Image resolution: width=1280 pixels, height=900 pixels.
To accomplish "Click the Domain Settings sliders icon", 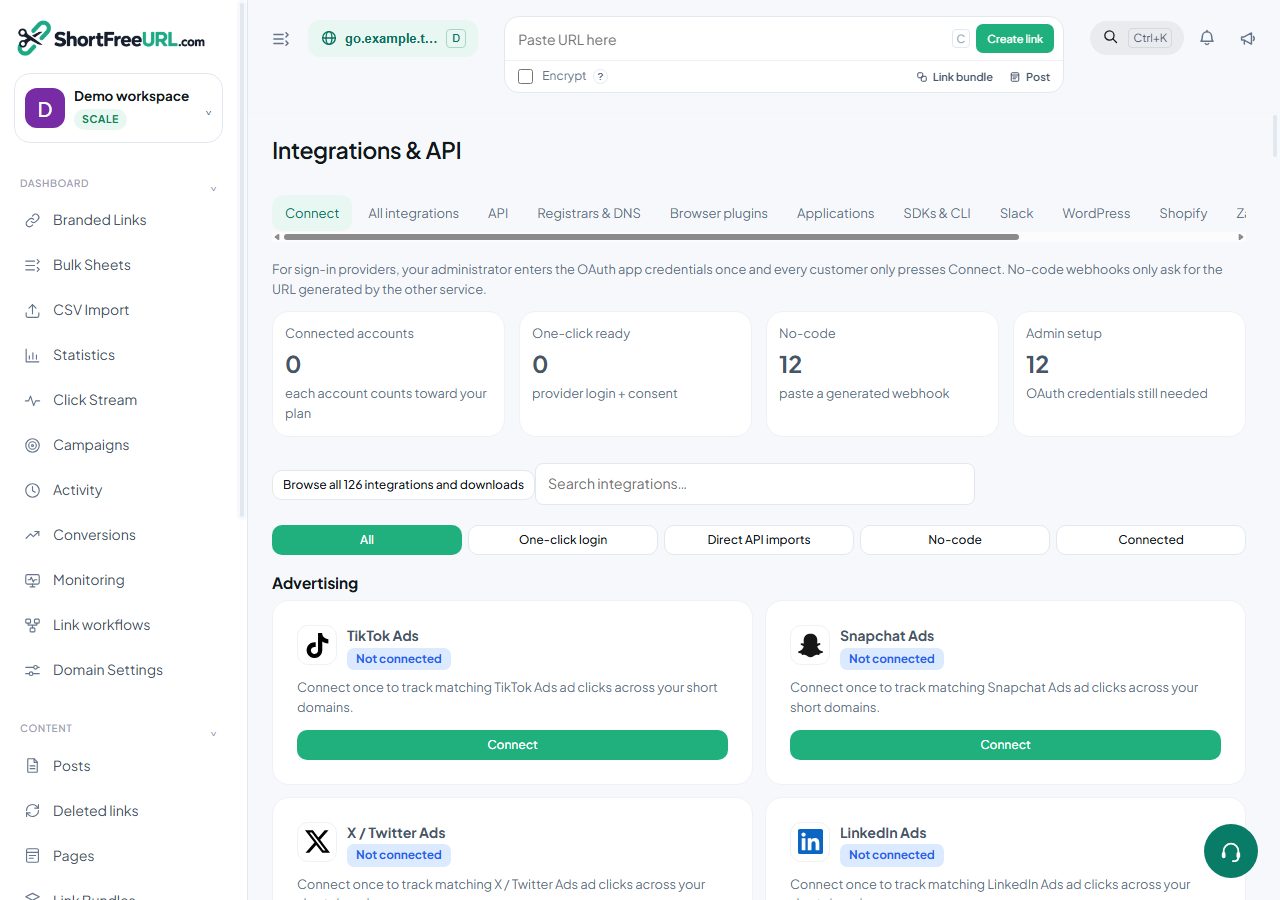I will click(x=33, y=670).
